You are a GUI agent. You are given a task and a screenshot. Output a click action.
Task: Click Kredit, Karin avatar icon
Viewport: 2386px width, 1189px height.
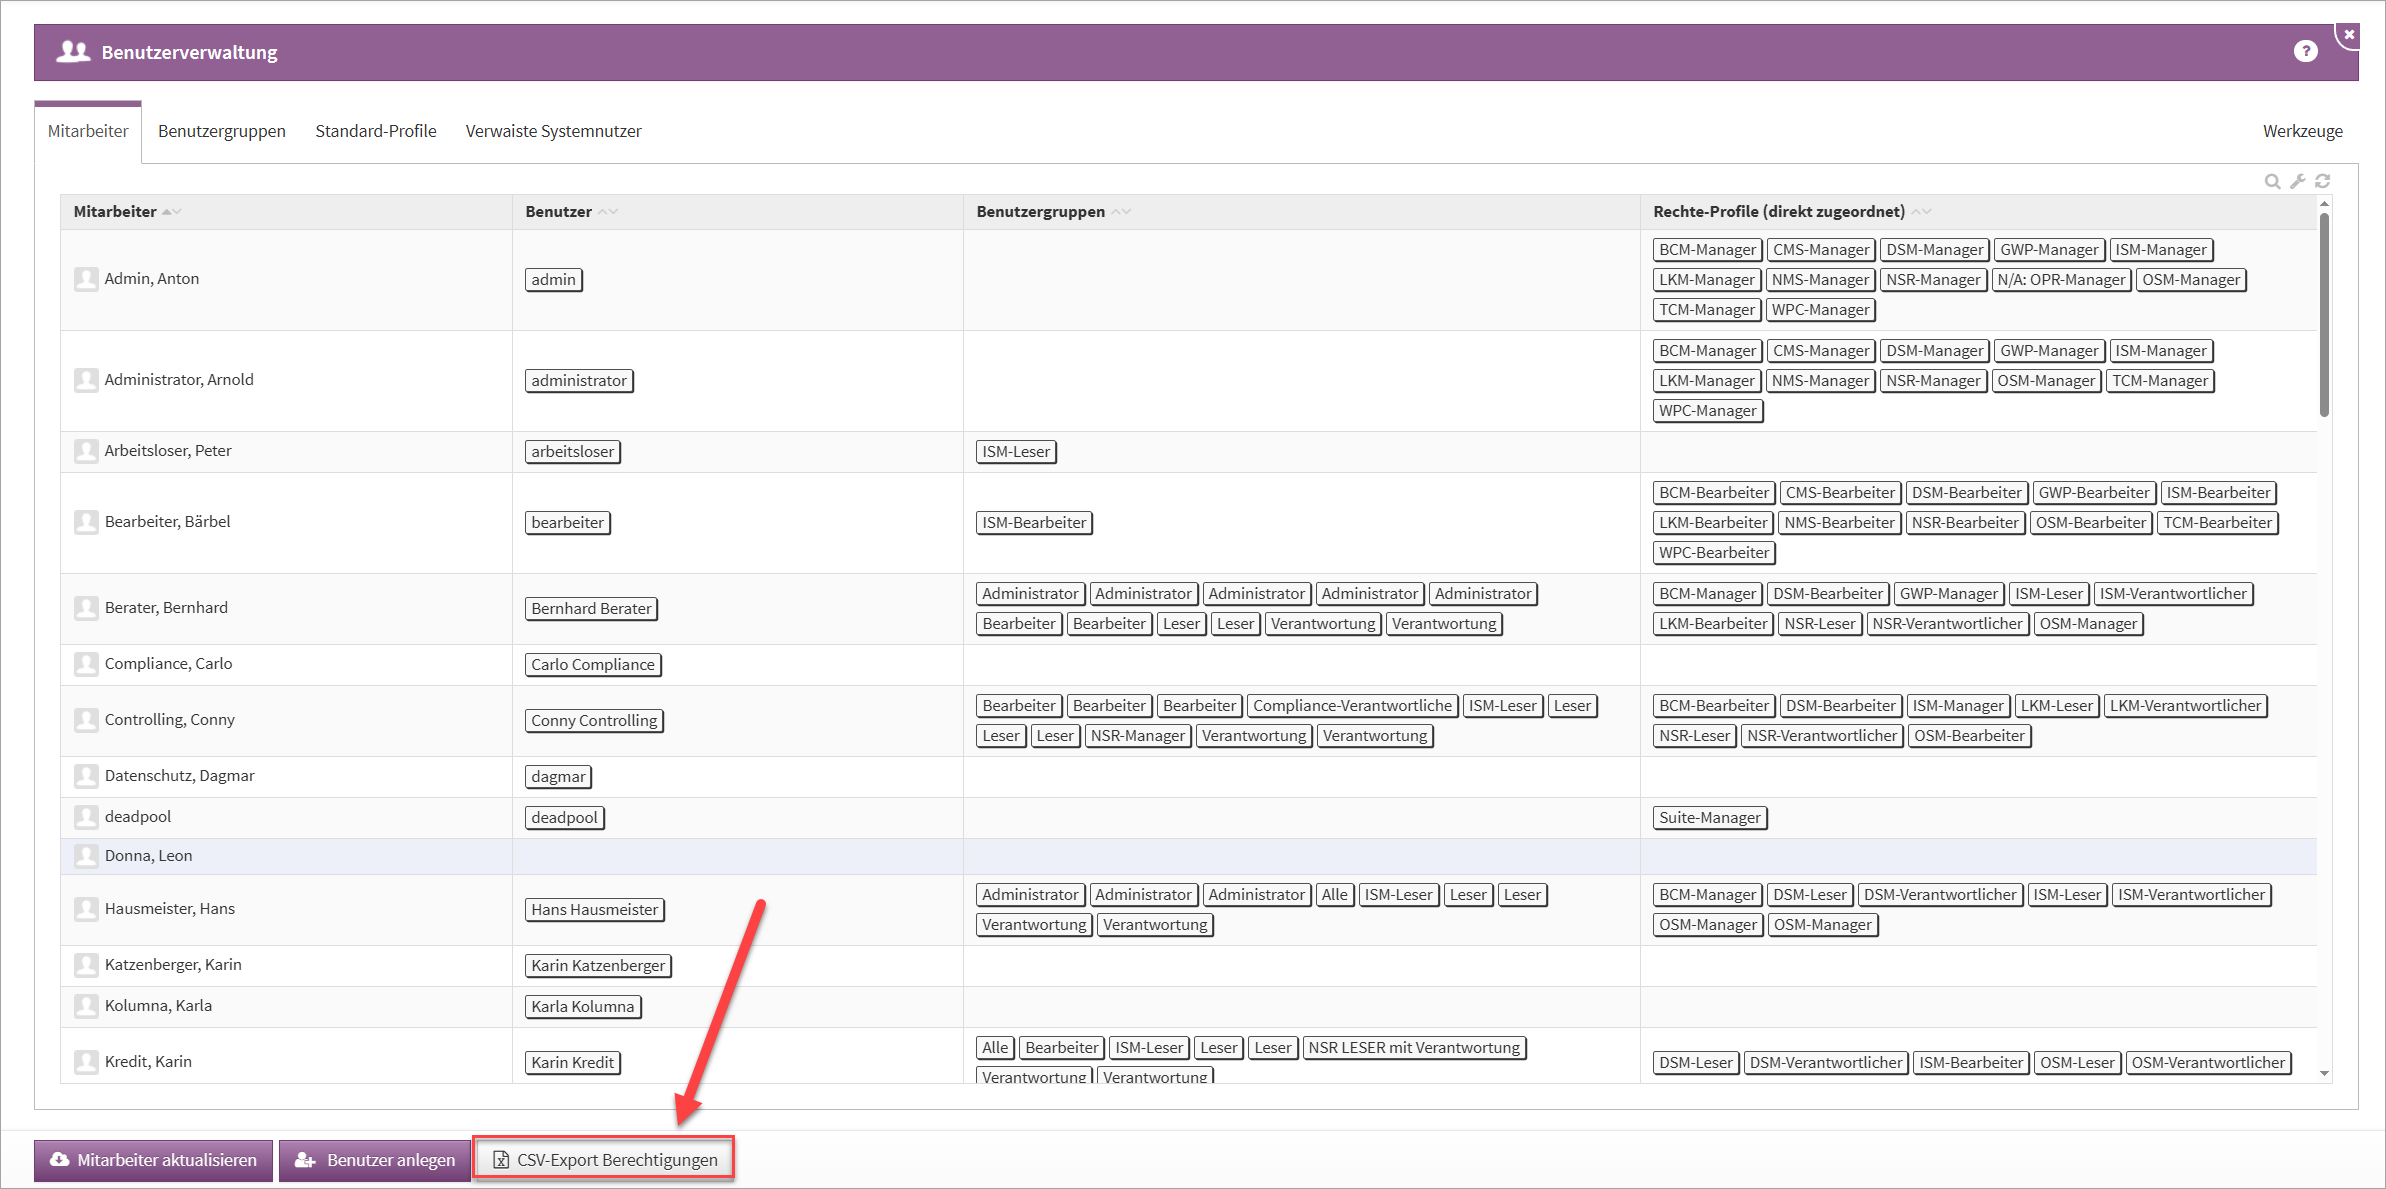coord(86,1062)
